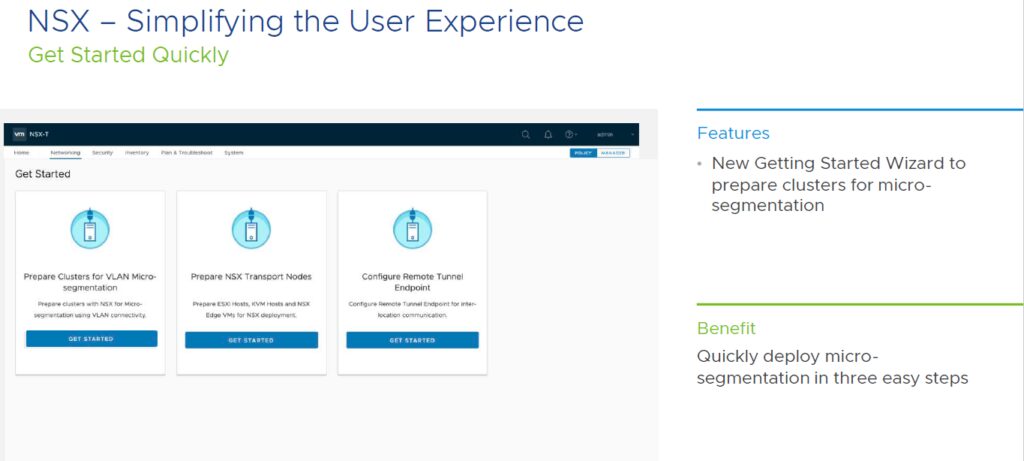Click the Configure Remote Tunnel Endpoint title

(x=413, y=282)
